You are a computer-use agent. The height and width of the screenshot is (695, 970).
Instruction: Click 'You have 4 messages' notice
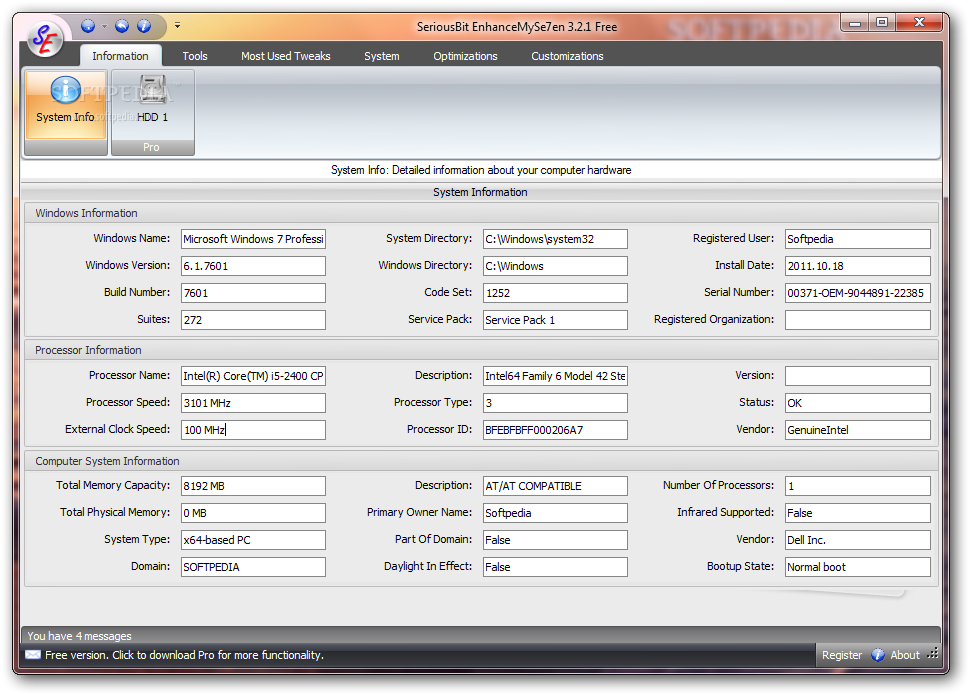pyautogui.click(x=79, y=636)
